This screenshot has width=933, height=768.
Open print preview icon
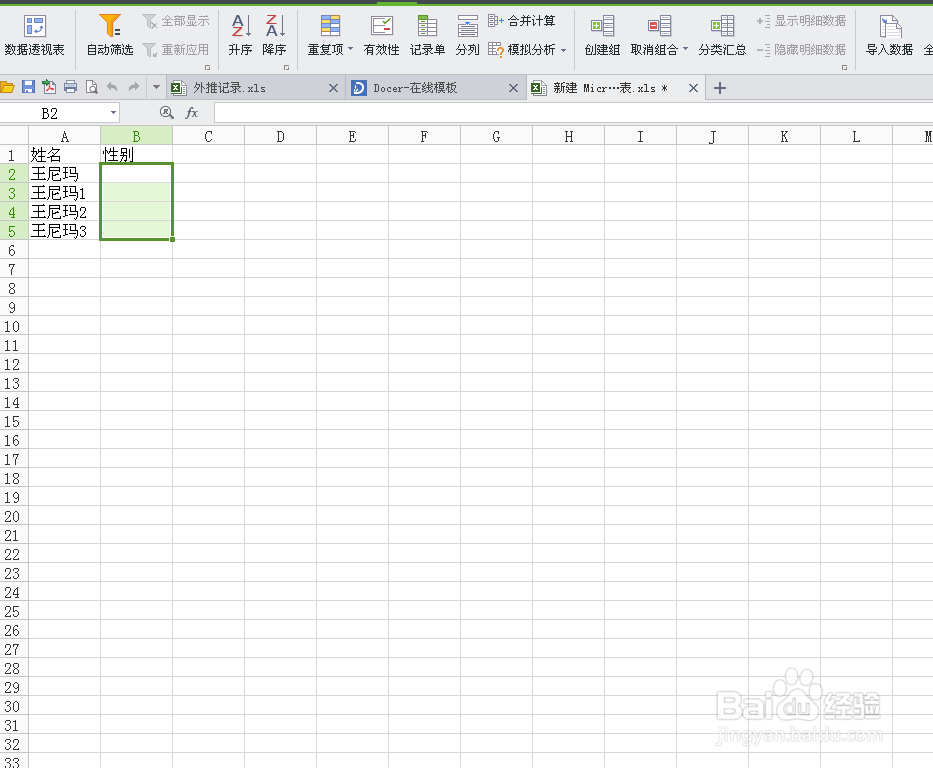tap(91, 87)
